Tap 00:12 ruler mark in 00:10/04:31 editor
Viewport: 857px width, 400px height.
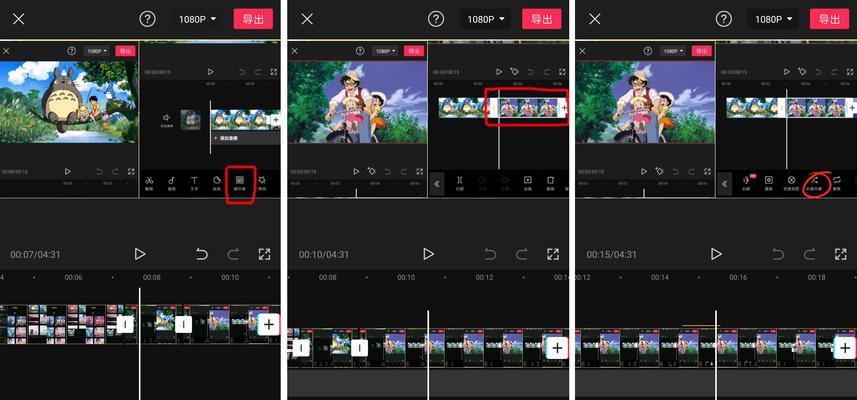pos(484,278)
